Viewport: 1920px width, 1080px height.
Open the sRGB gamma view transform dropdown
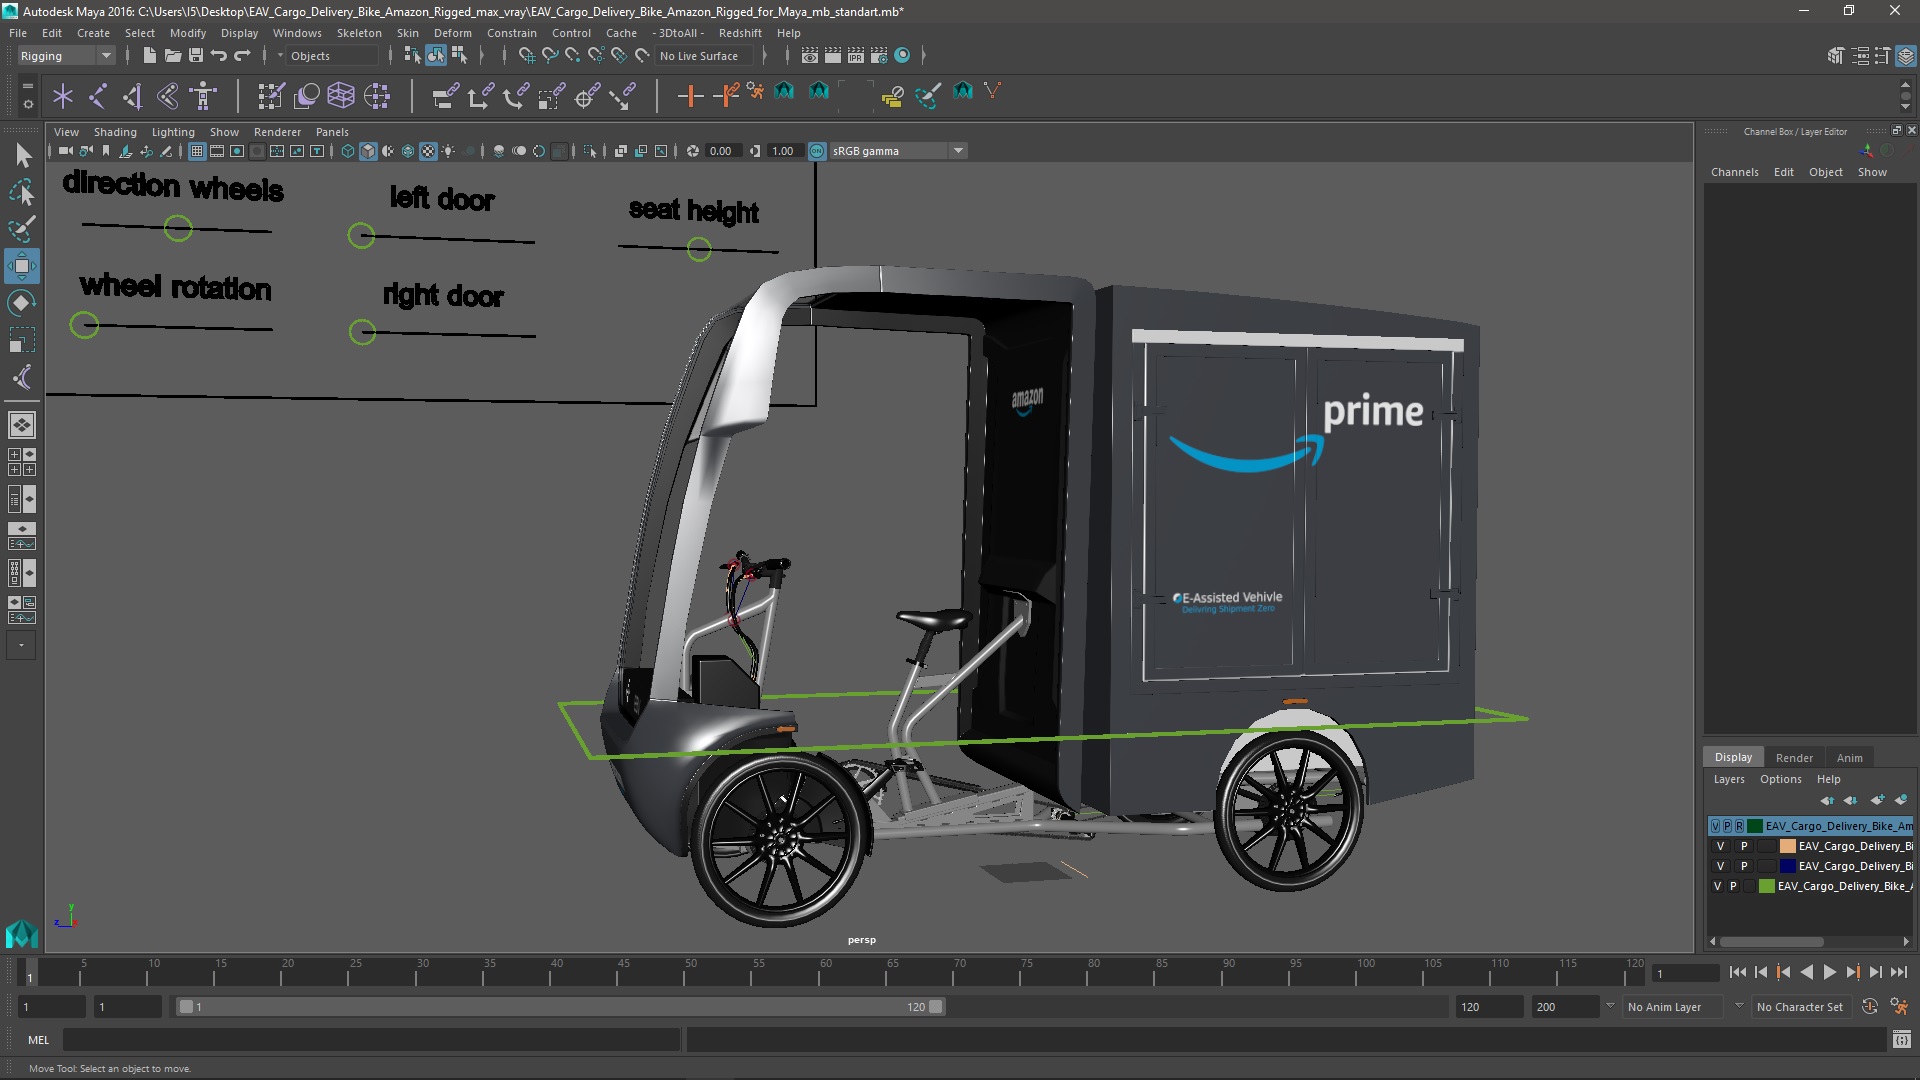point(898,151)
